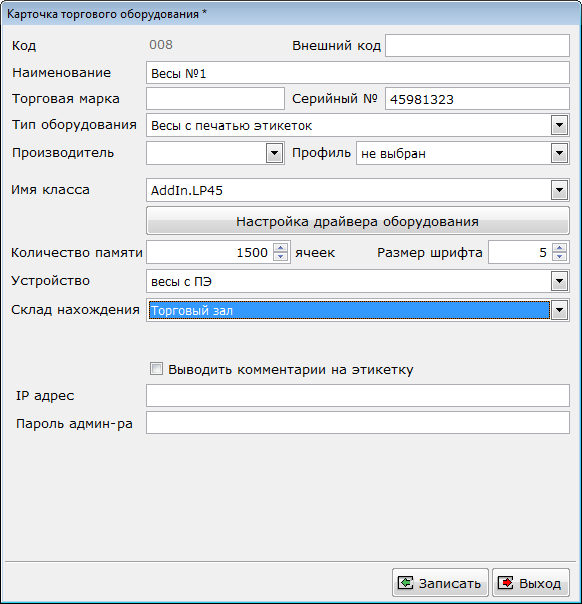Save the card with Записать button
The width and height of the screenshot is (582, 604).
(440, 583)
